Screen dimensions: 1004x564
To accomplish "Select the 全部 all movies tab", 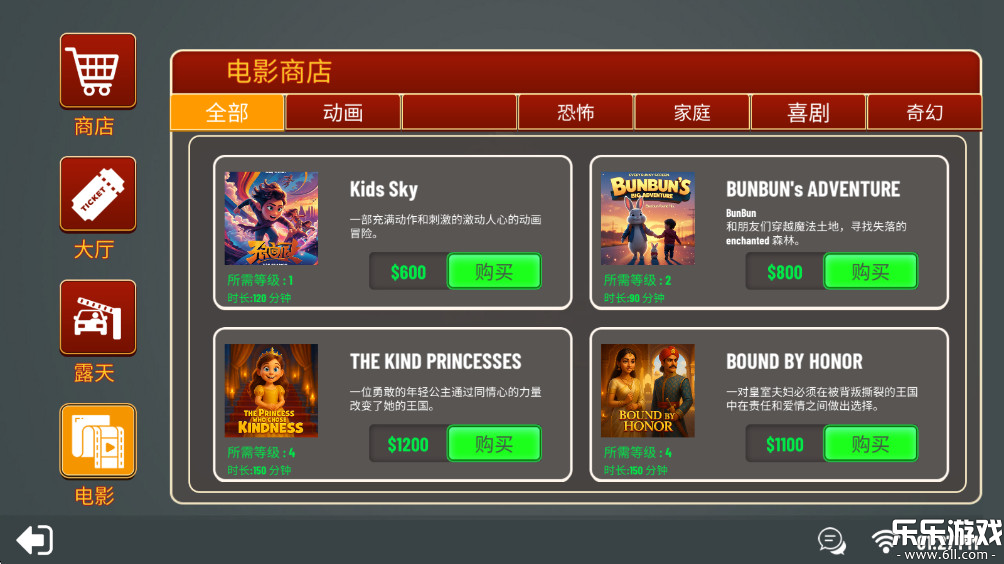I will coord(227,113).
